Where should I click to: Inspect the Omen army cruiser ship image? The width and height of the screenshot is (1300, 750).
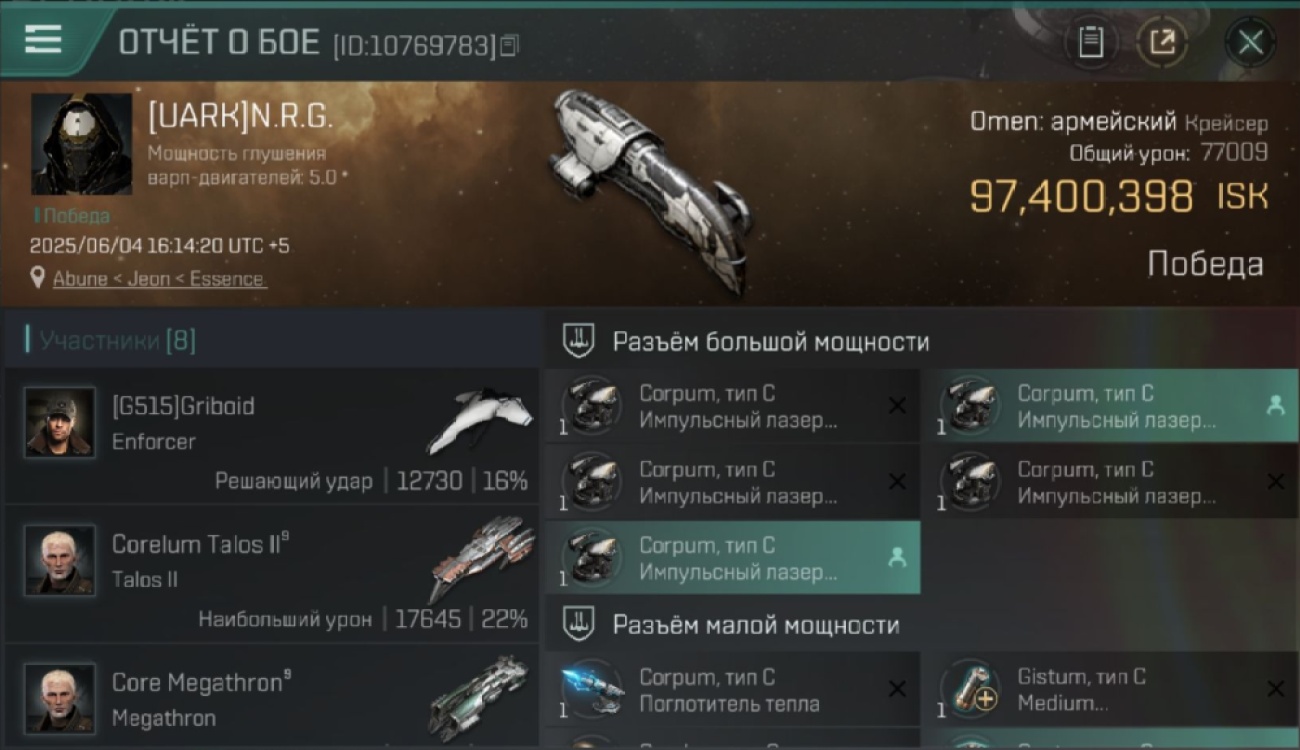point(650,190)
